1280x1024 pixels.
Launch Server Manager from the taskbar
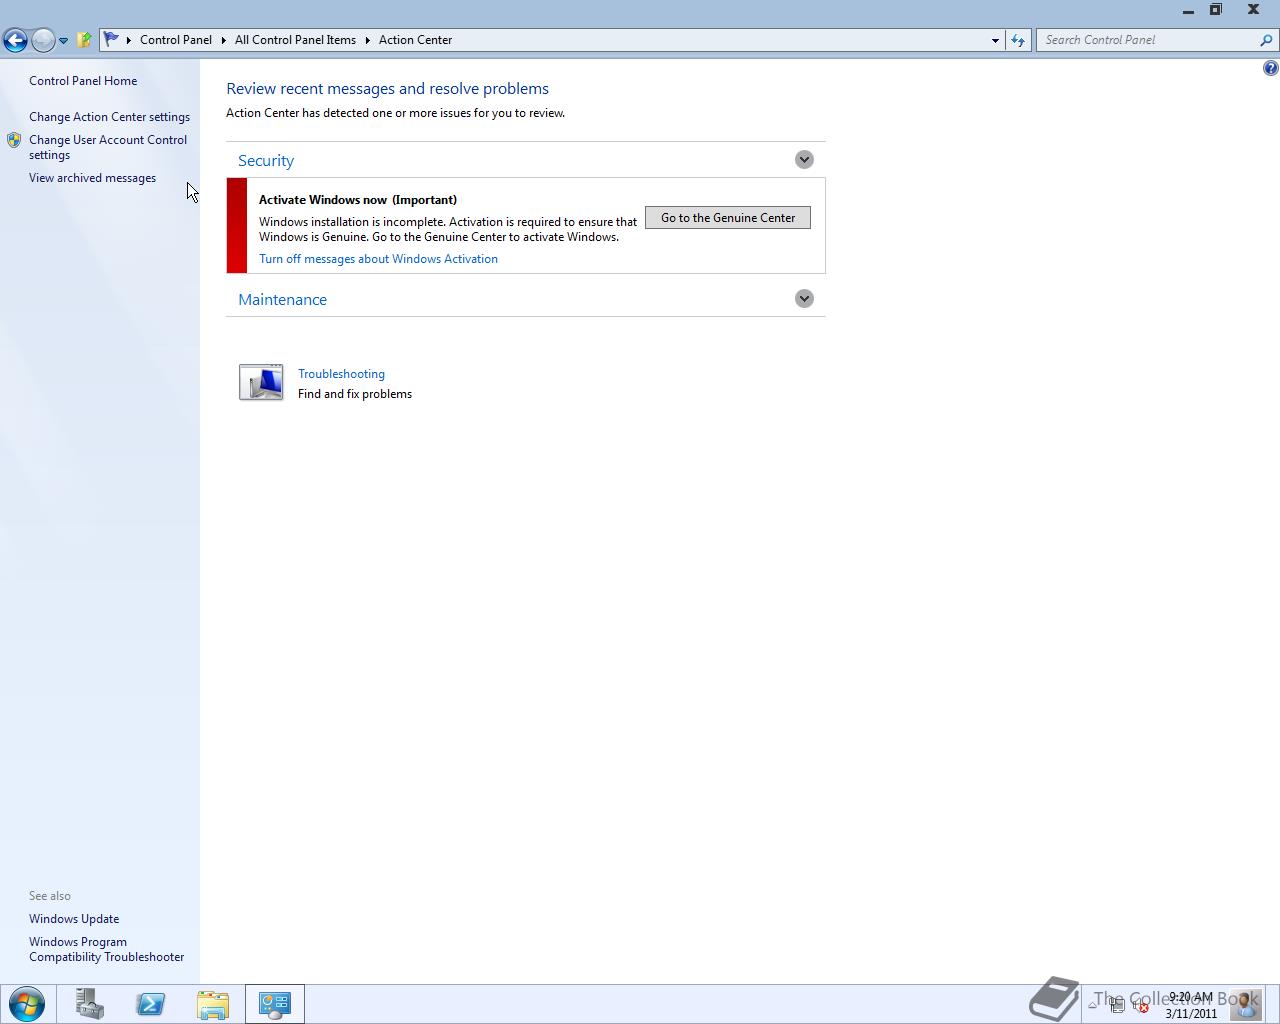click(x=90, y=1004)
